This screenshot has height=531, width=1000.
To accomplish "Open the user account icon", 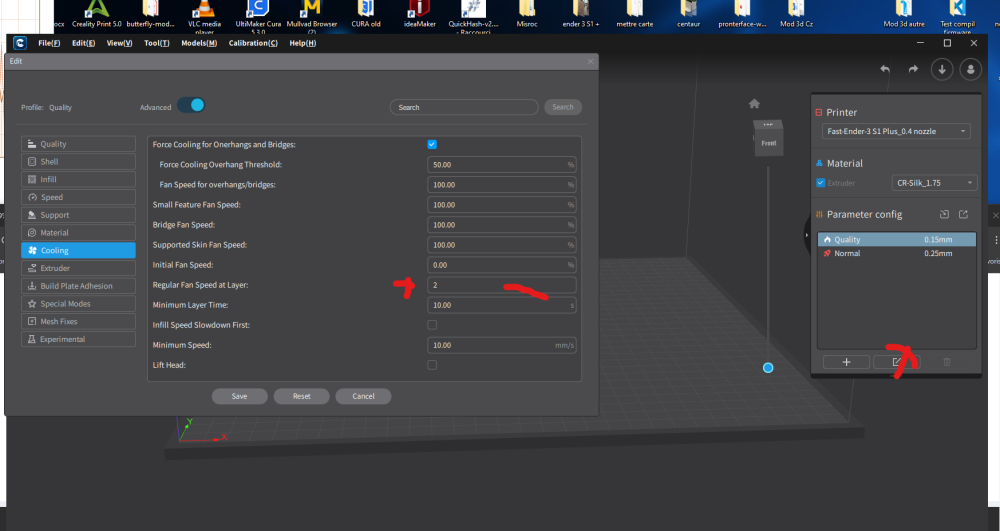I will click(971, 69).
